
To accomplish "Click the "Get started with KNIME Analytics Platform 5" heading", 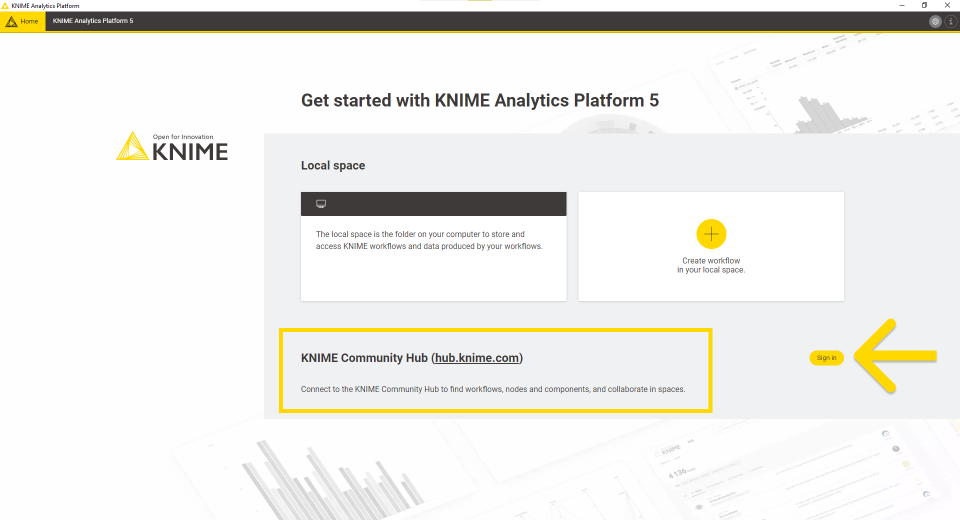I will tap(480, 100).
